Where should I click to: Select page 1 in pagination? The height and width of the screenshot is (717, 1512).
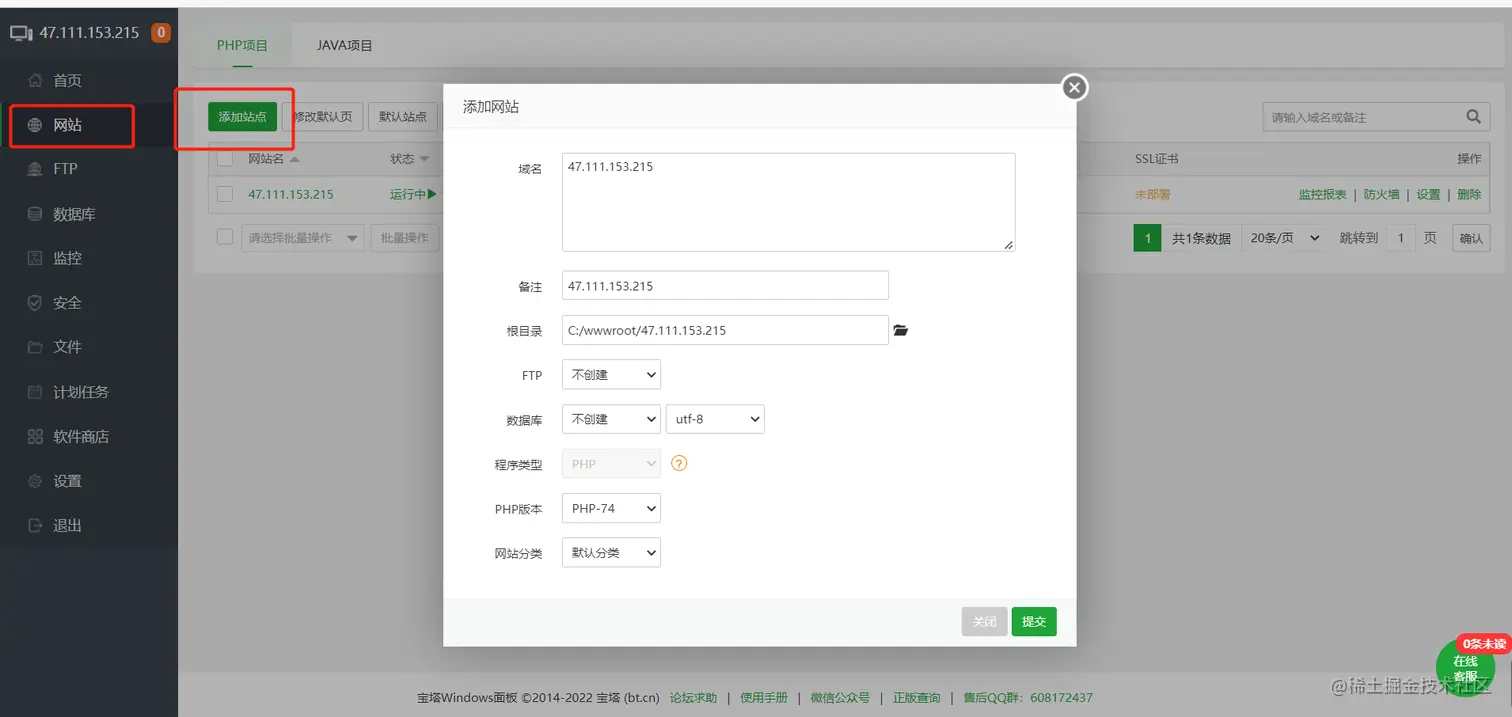[1148, 238]
